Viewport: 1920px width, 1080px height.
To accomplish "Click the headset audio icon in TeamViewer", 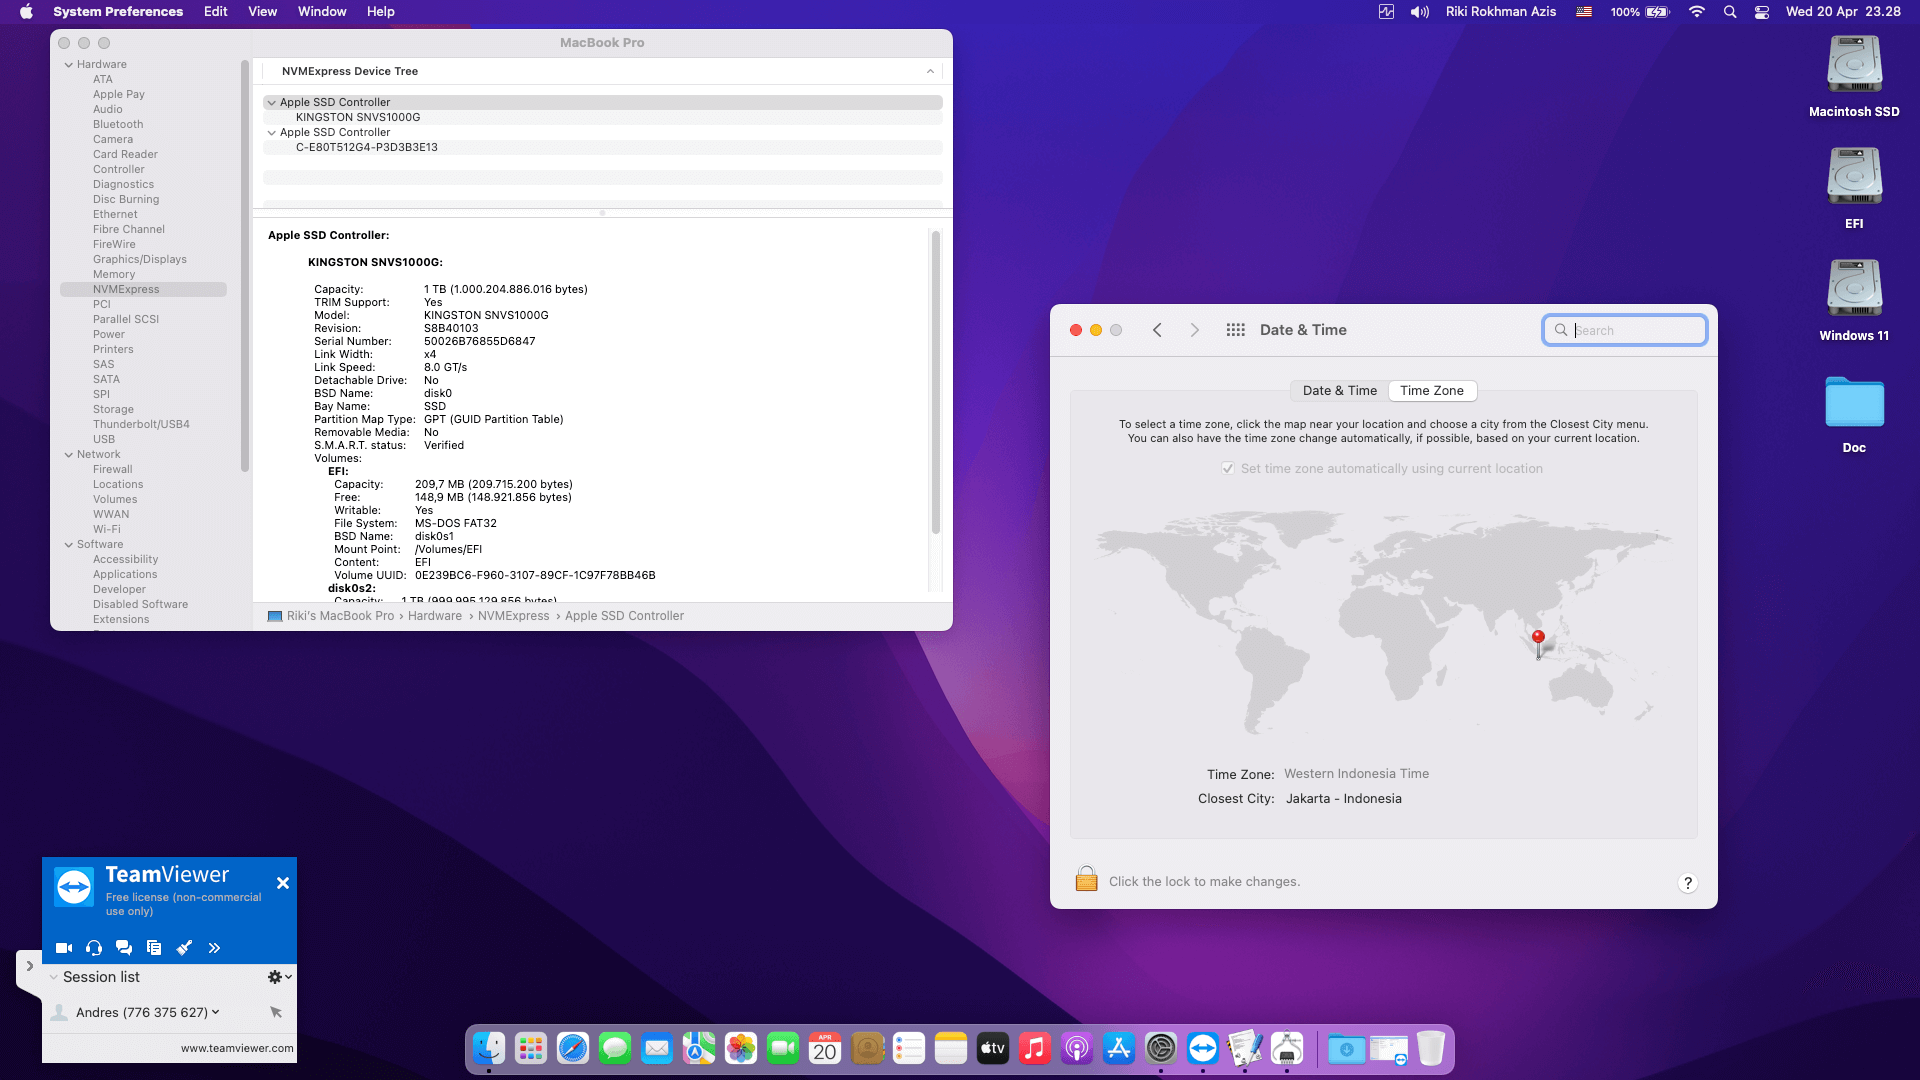I will pyautogui.click(x=94, y=948).
